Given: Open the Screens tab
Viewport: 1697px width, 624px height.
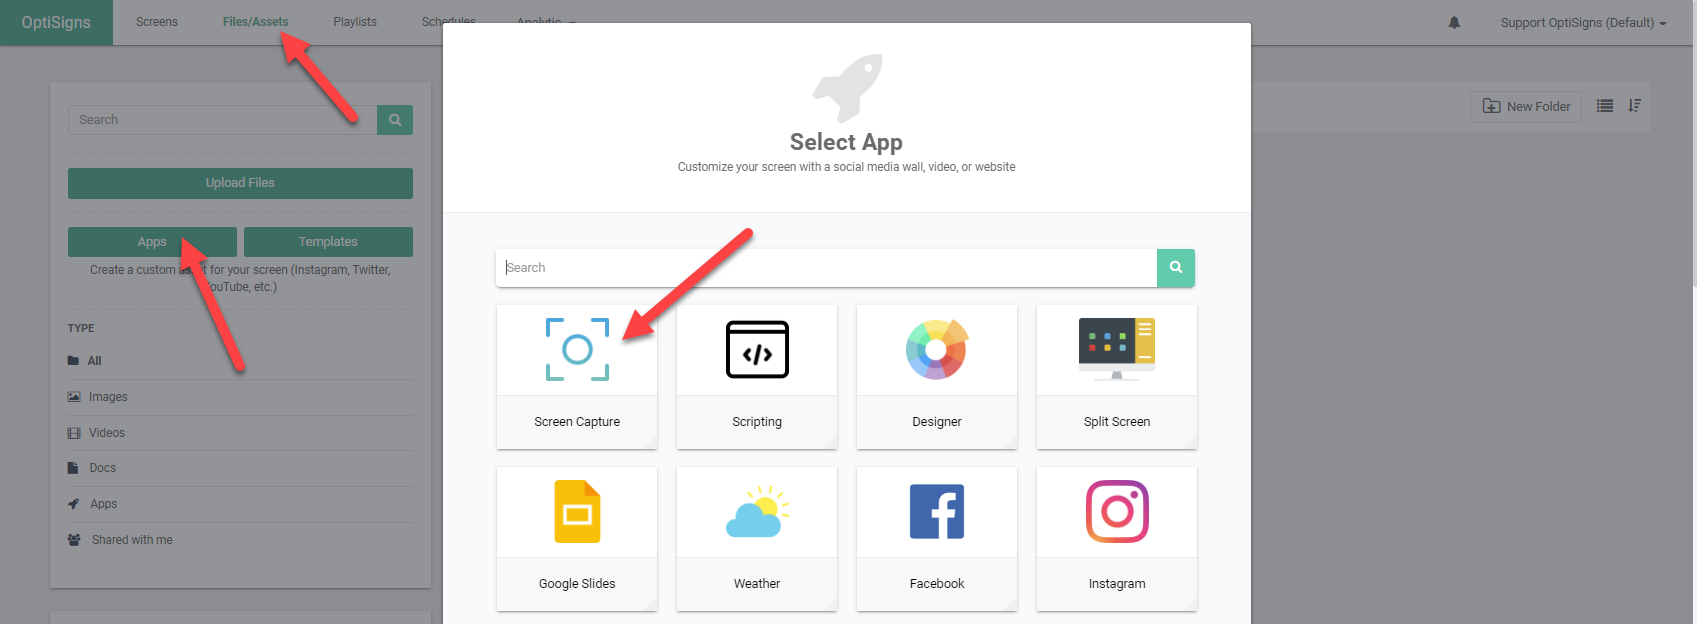Looking at the screenshot, I should pyautogui.click(x=157, y=22).
